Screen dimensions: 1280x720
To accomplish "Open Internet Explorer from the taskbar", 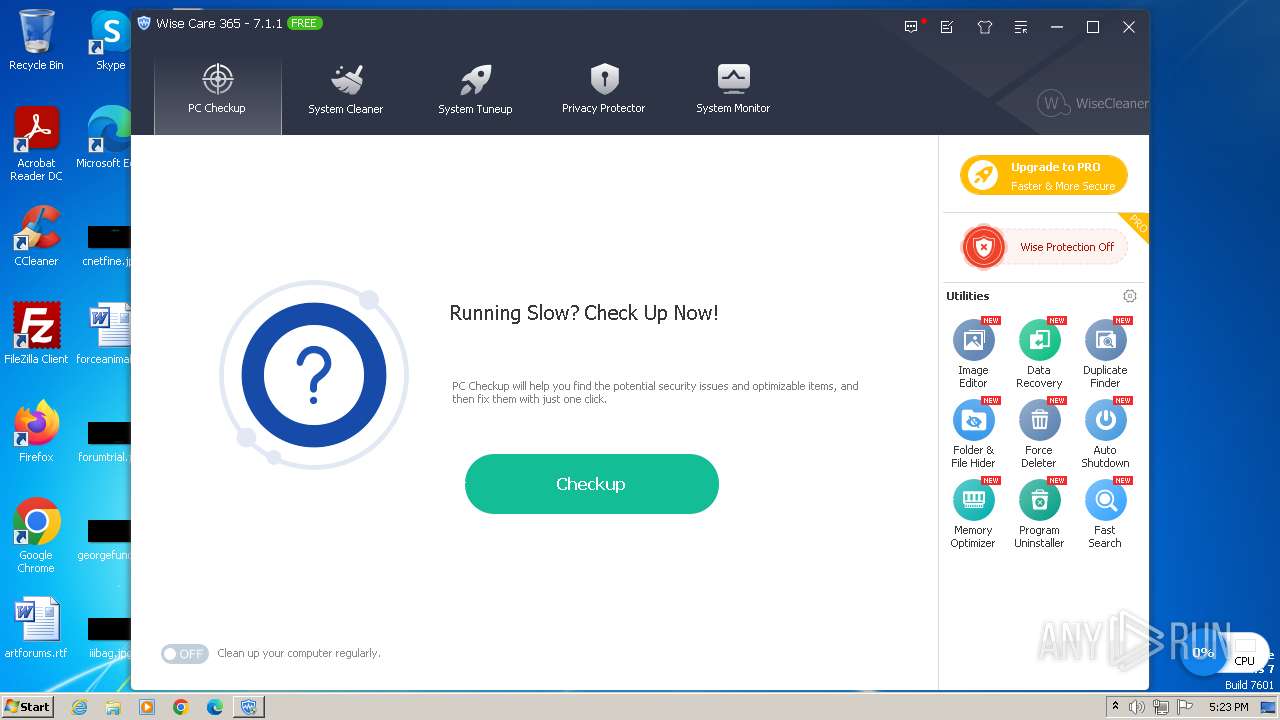I will point(79,707).
